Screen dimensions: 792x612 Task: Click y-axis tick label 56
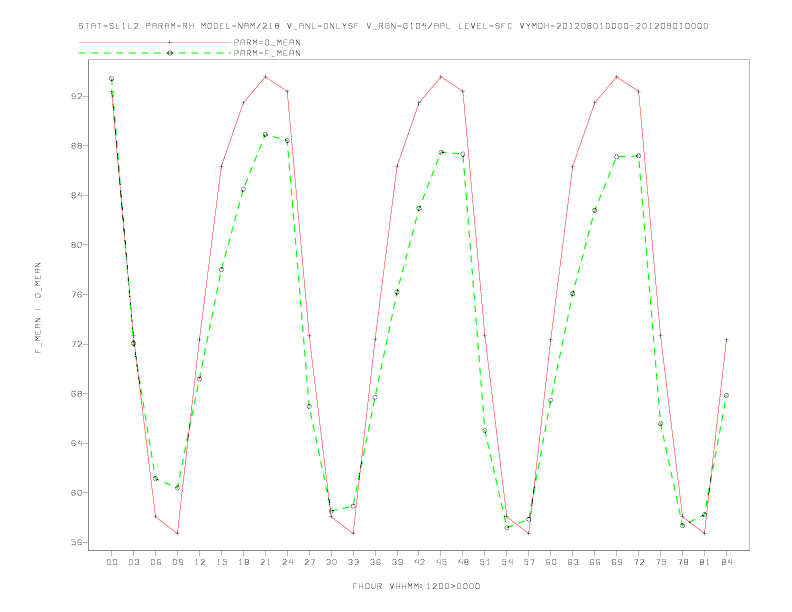pyautogui.click(x=77, y=542)
